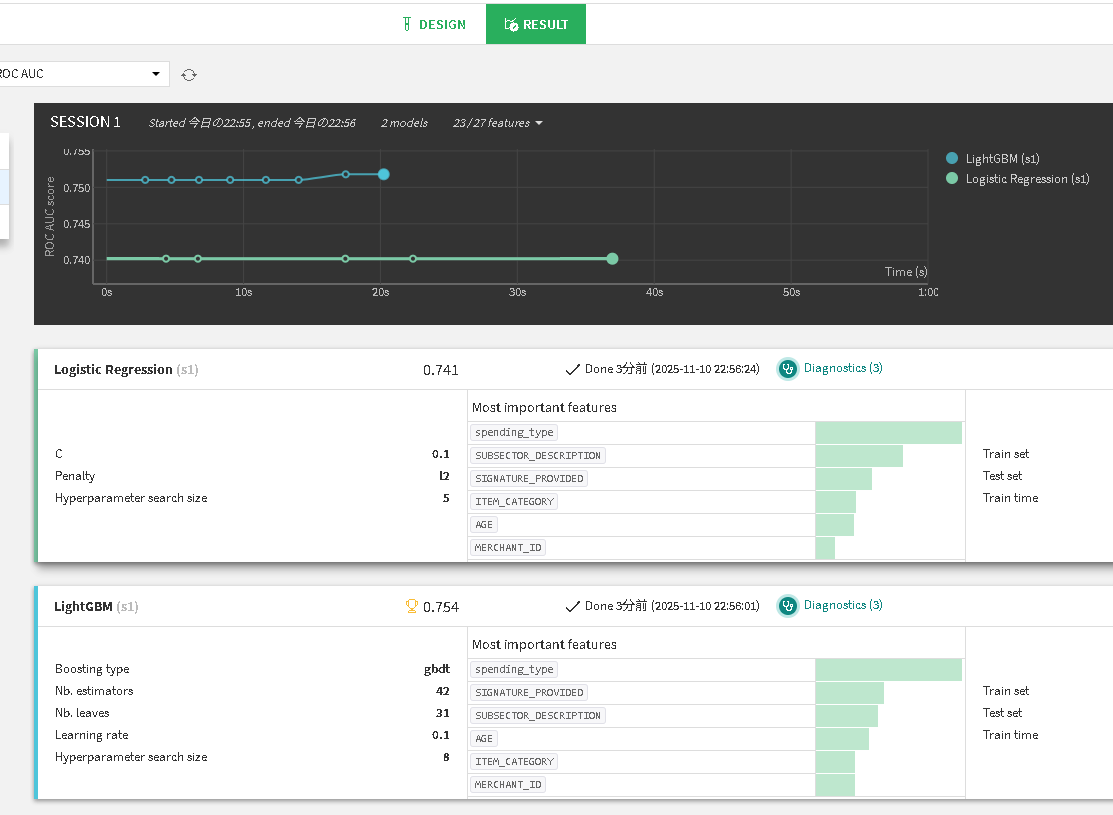
Task: Click Logistic Regression final point on chart
Action: click(x=612, y=259)
